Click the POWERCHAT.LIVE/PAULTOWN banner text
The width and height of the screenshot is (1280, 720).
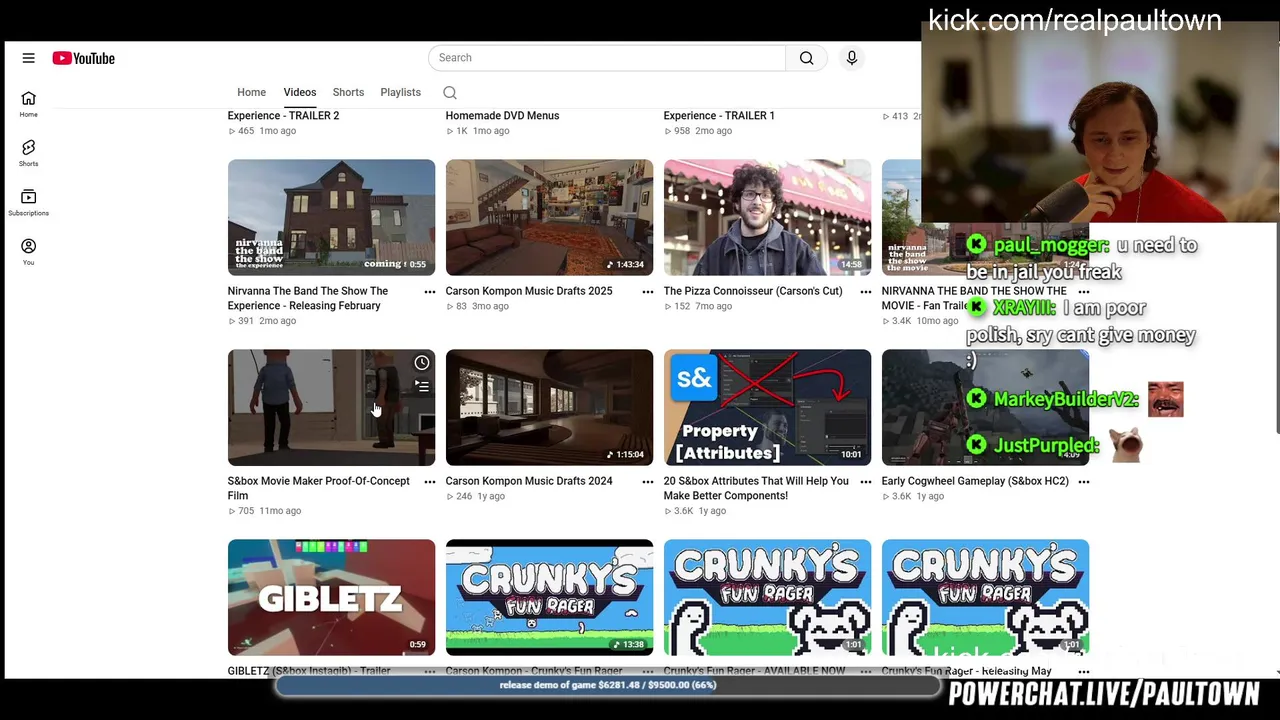click(1104, 694)
